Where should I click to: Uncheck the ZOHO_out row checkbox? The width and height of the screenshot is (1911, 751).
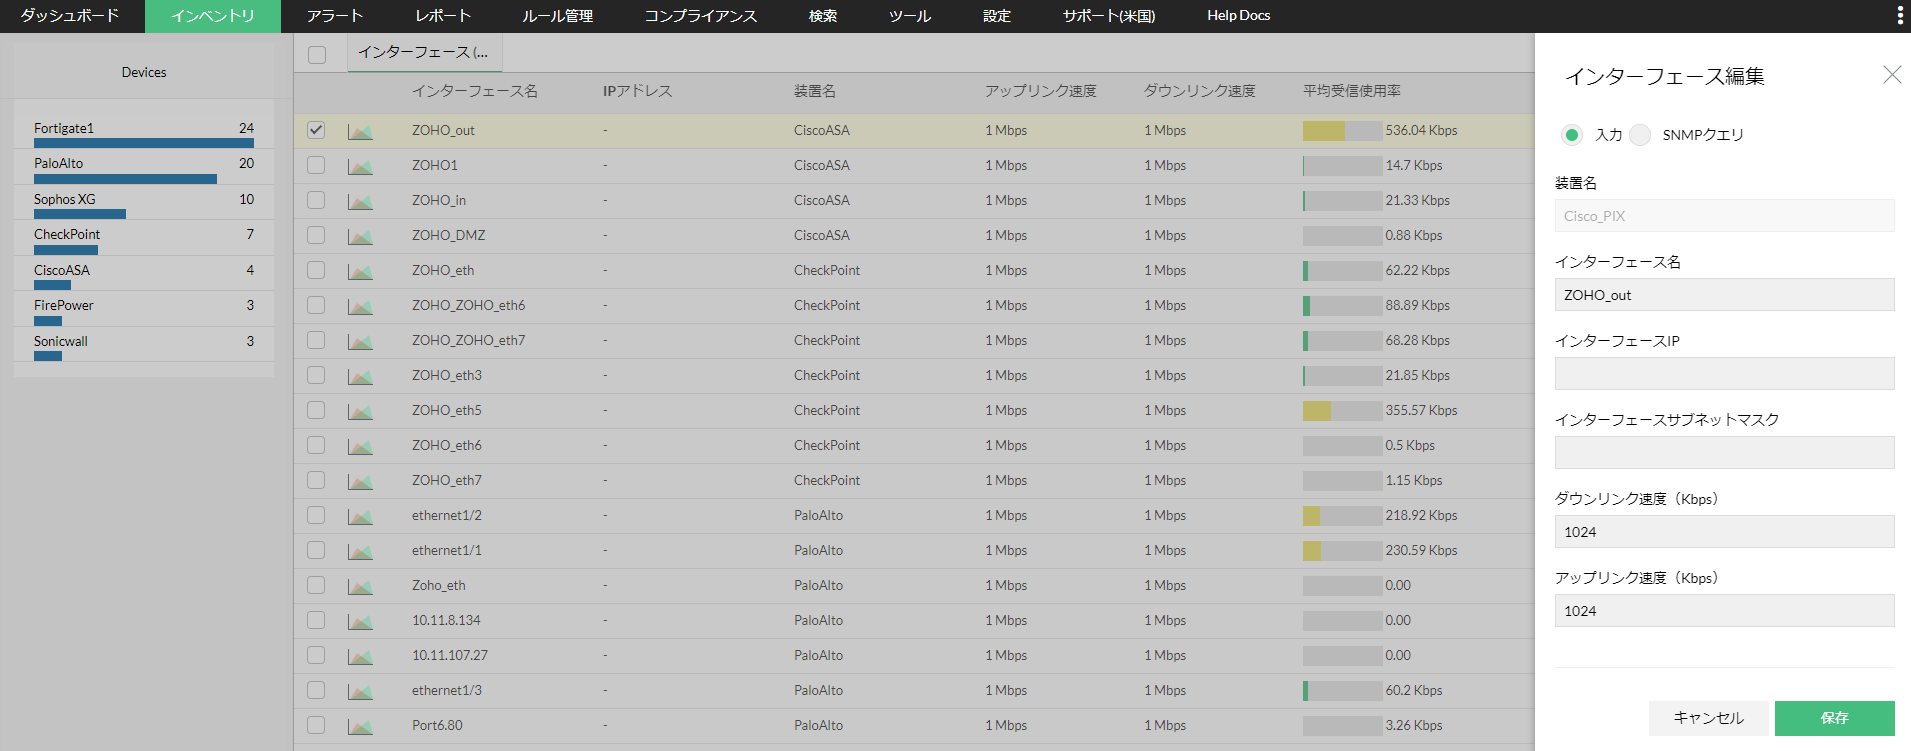[x=316, y=130]
